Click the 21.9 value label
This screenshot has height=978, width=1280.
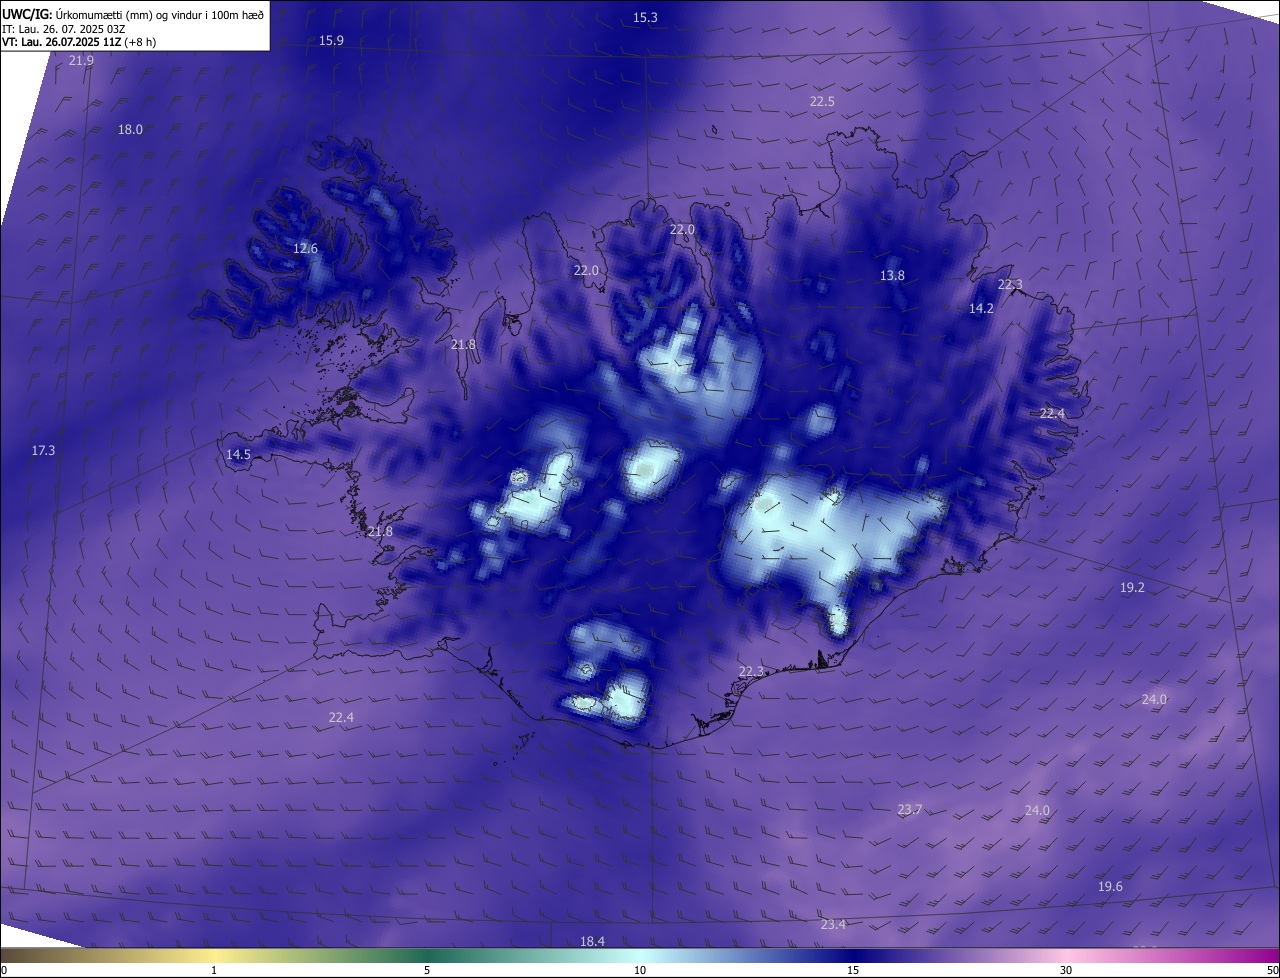pyautogui.click(x=81, y=61)
